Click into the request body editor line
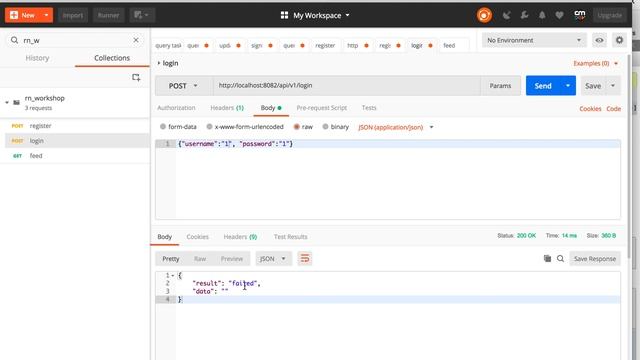 click(x=398, y=144)
